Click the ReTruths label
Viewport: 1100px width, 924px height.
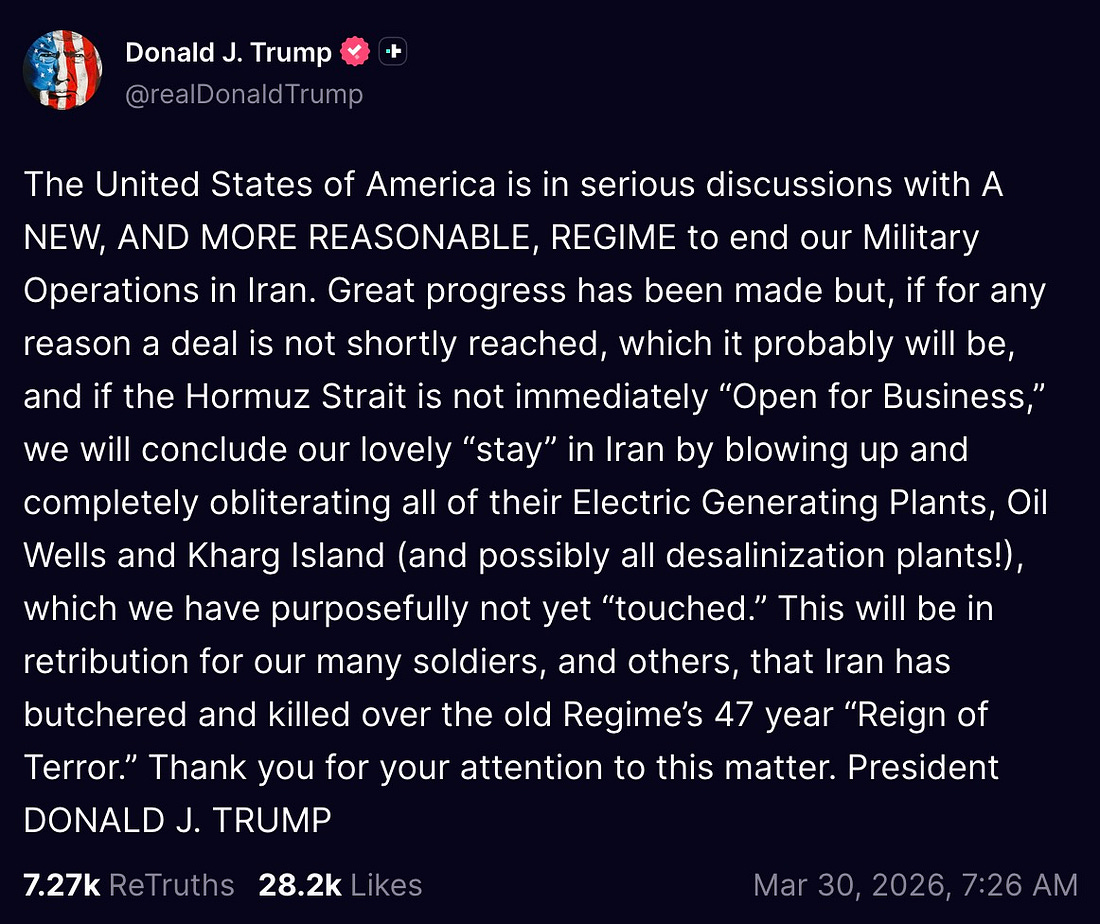pos(171,885)
